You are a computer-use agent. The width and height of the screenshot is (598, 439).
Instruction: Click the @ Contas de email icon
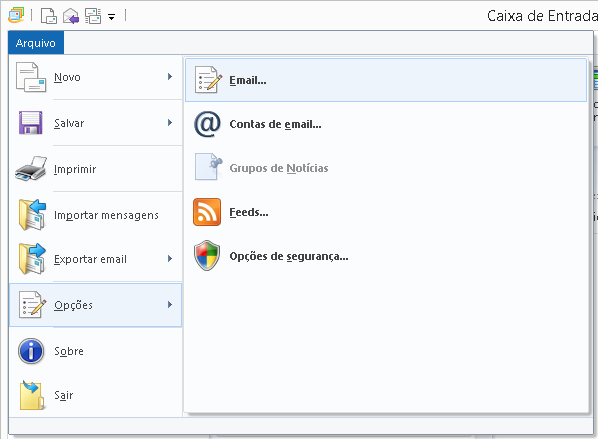pyautogui.click(x=207, y=124)
